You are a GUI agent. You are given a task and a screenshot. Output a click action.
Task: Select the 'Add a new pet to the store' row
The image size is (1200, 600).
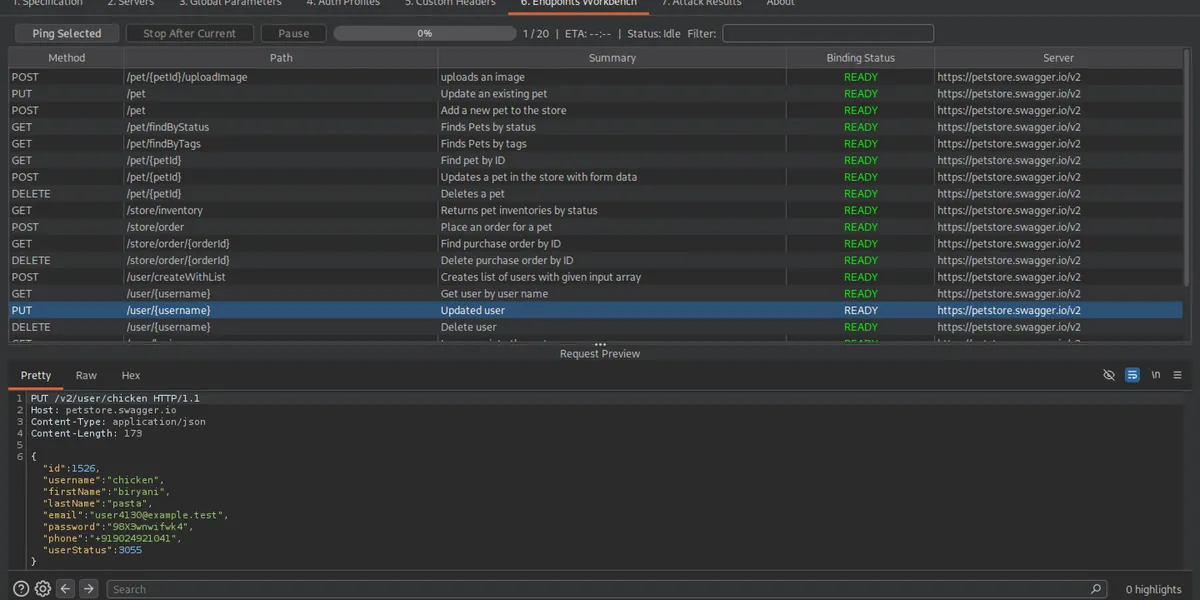(x=596, y=110)
